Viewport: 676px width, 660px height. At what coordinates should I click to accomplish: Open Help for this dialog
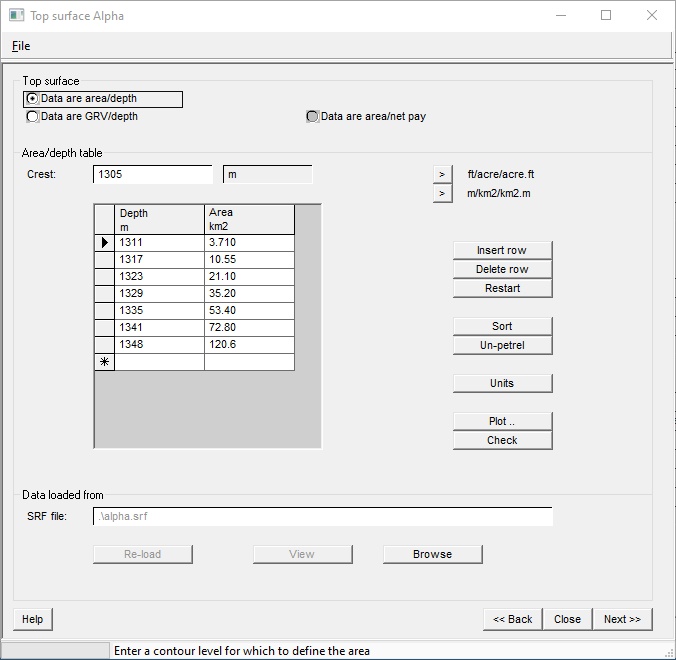33,619
